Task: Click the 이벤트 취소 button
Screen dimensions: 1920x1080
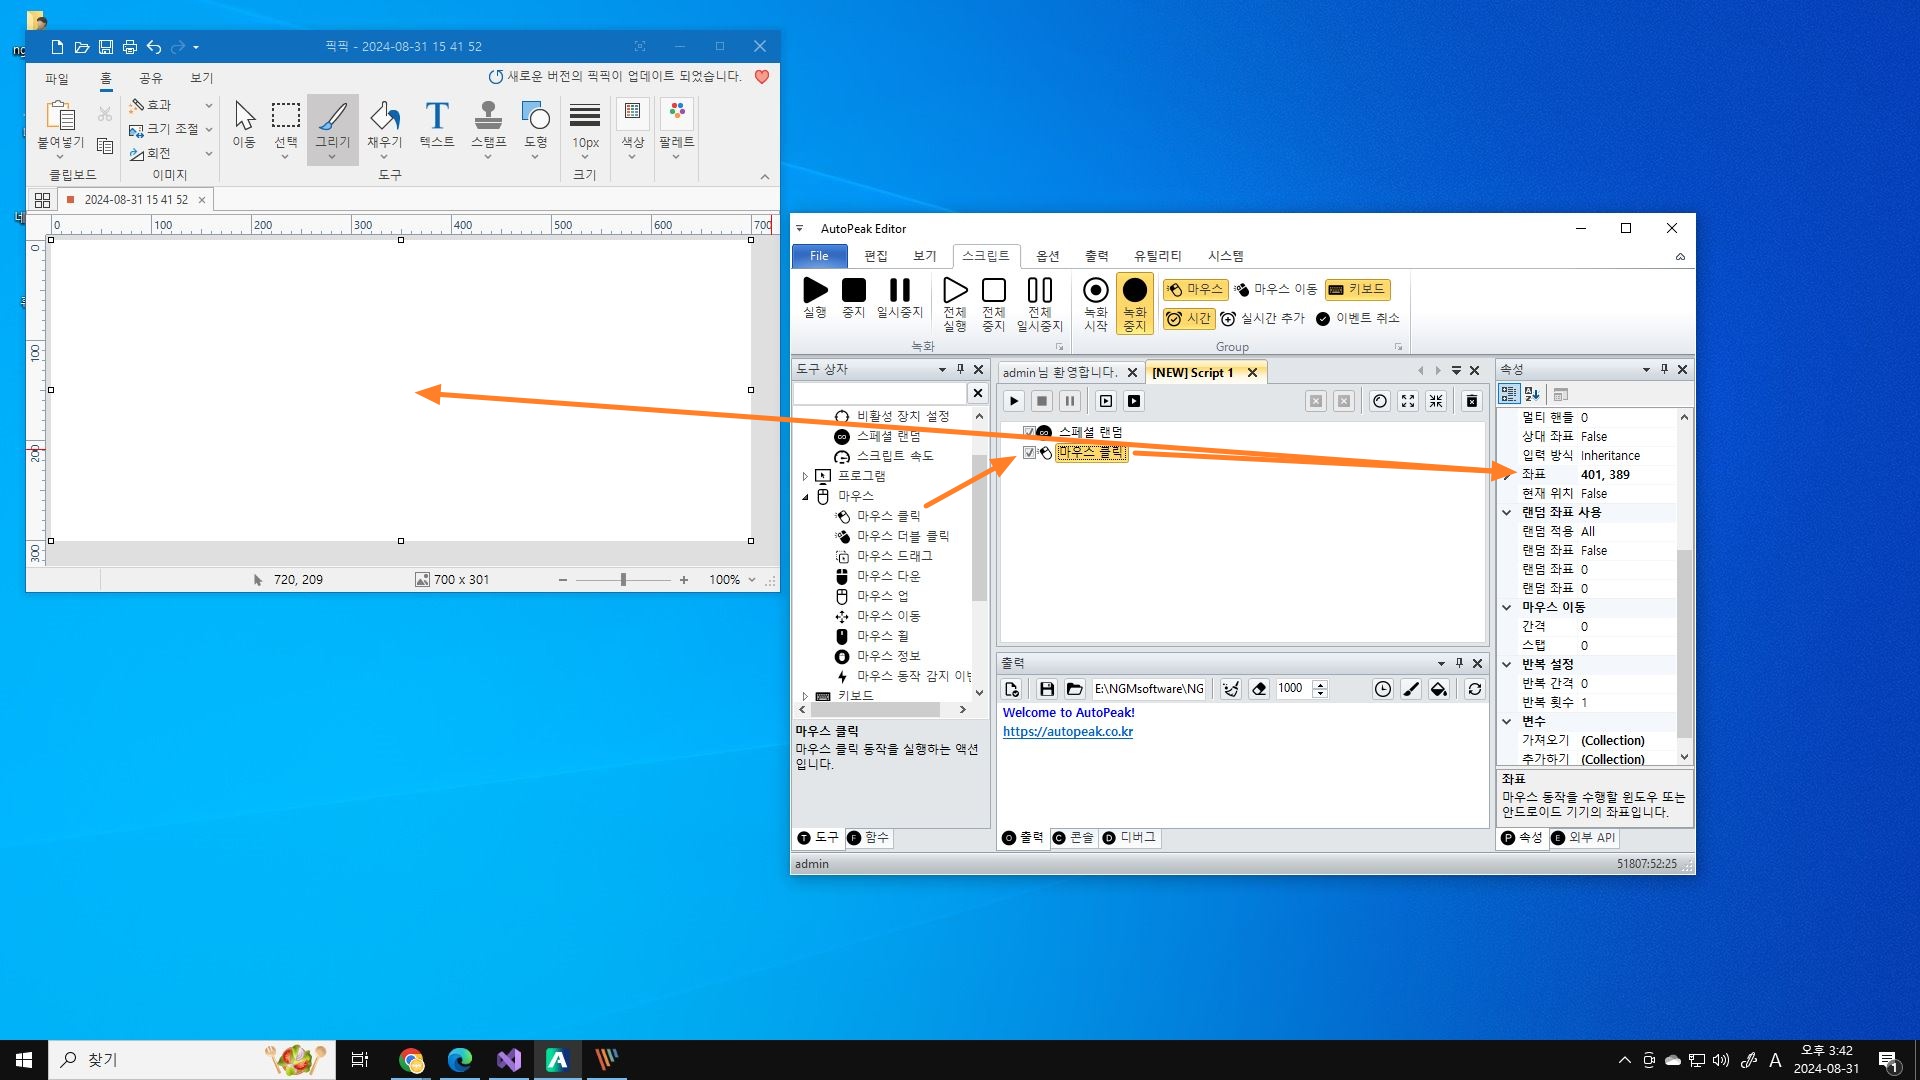Action: pyautogui.click(x=1357, y=319)
